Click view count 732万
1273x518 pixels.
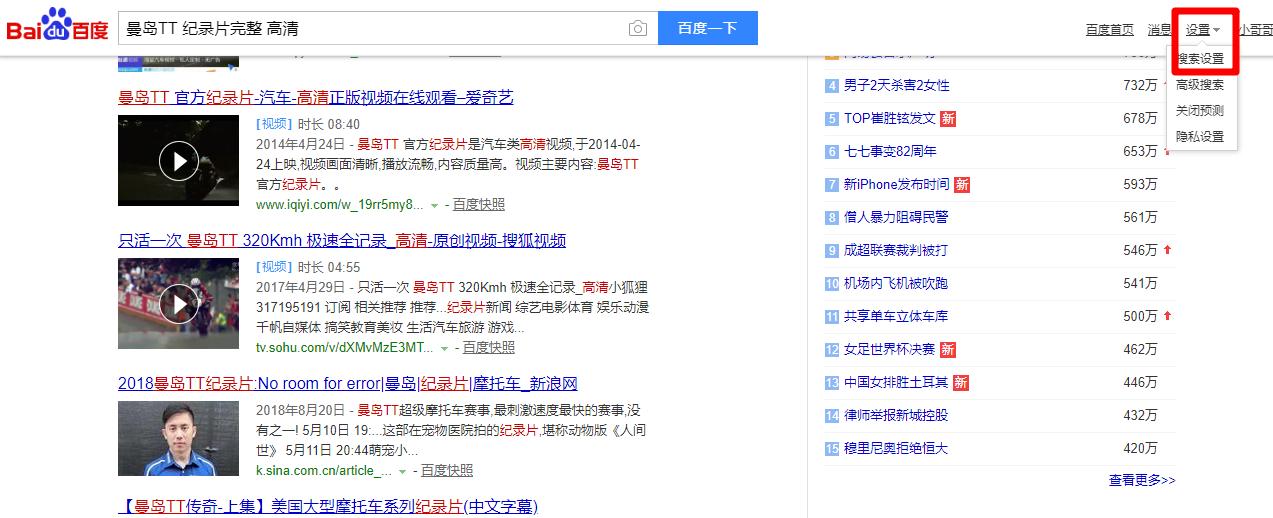1140,85
